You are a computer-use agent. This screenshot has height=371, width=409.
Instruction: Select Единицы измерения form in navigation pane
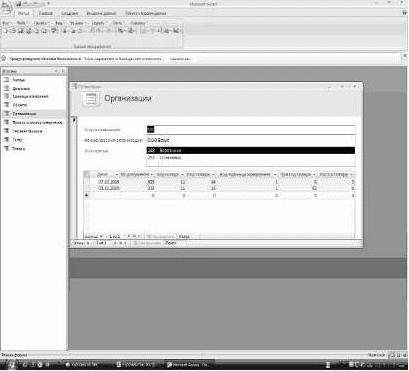coord(30,96)
